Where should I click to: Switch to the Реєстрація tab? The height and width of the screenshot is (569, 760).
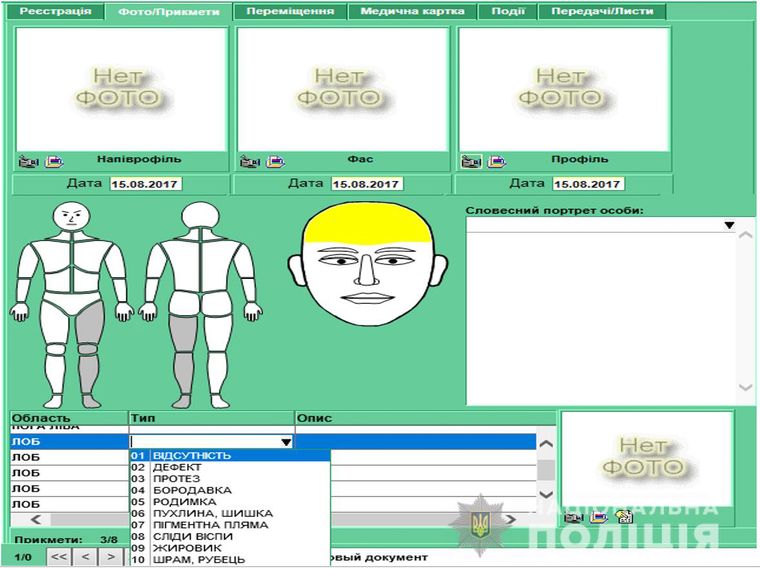tap(56, 12)
